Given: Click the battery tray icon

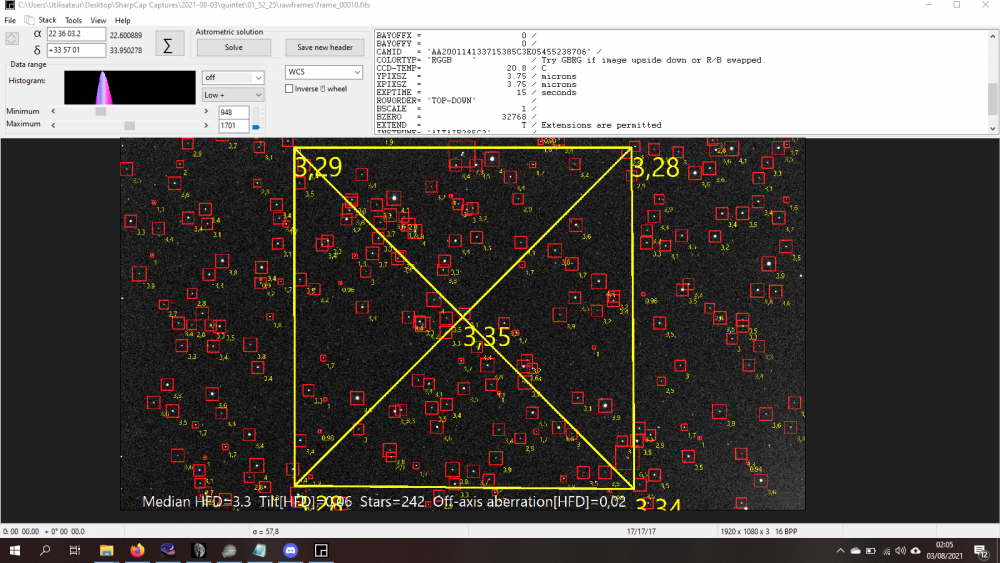Looking at the screenshot, I should (871, 551).
